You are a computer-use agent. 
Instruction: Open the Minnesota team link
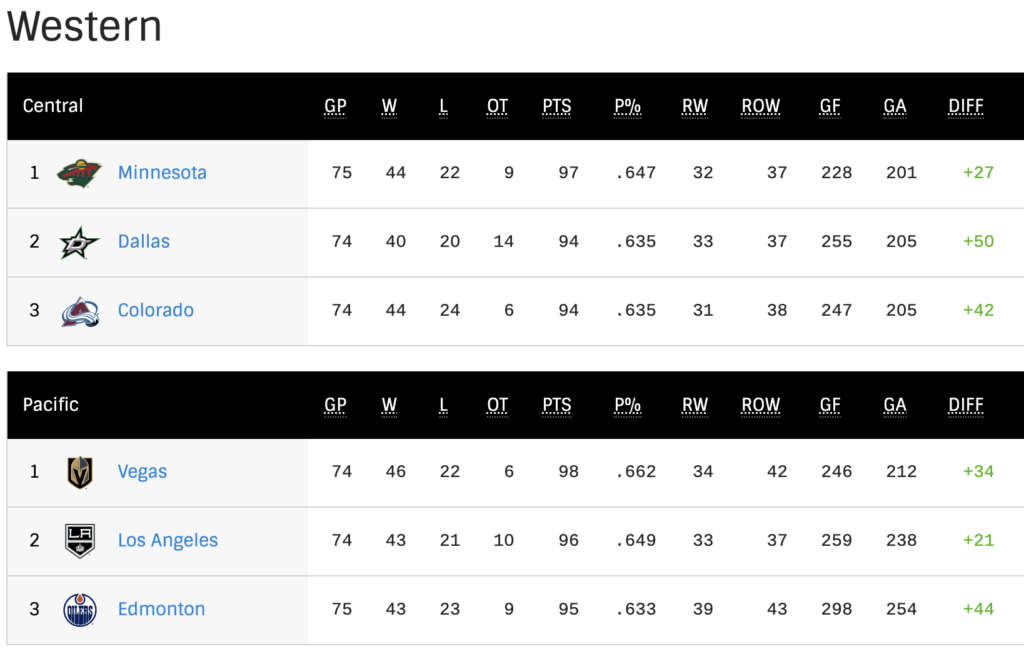(x=162, y=172)
